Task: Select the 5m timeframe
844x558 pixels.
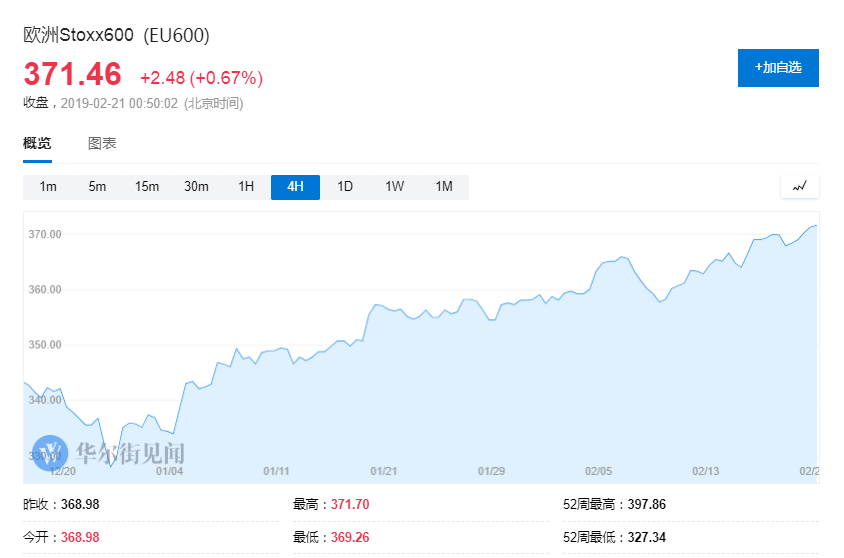Action: pos(97,187)
